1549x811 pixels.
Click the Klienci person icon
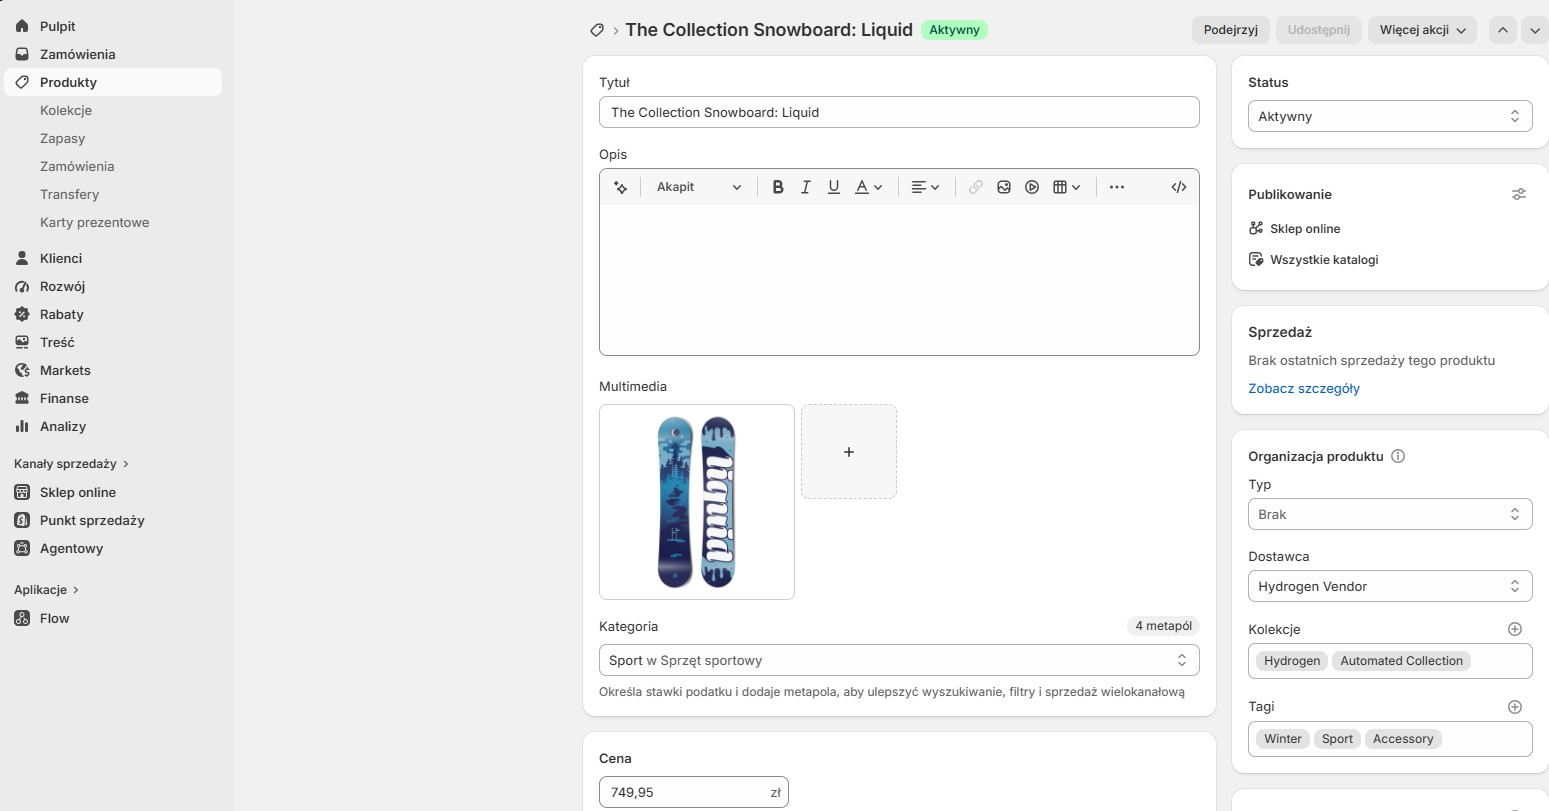tap(22, 258)
